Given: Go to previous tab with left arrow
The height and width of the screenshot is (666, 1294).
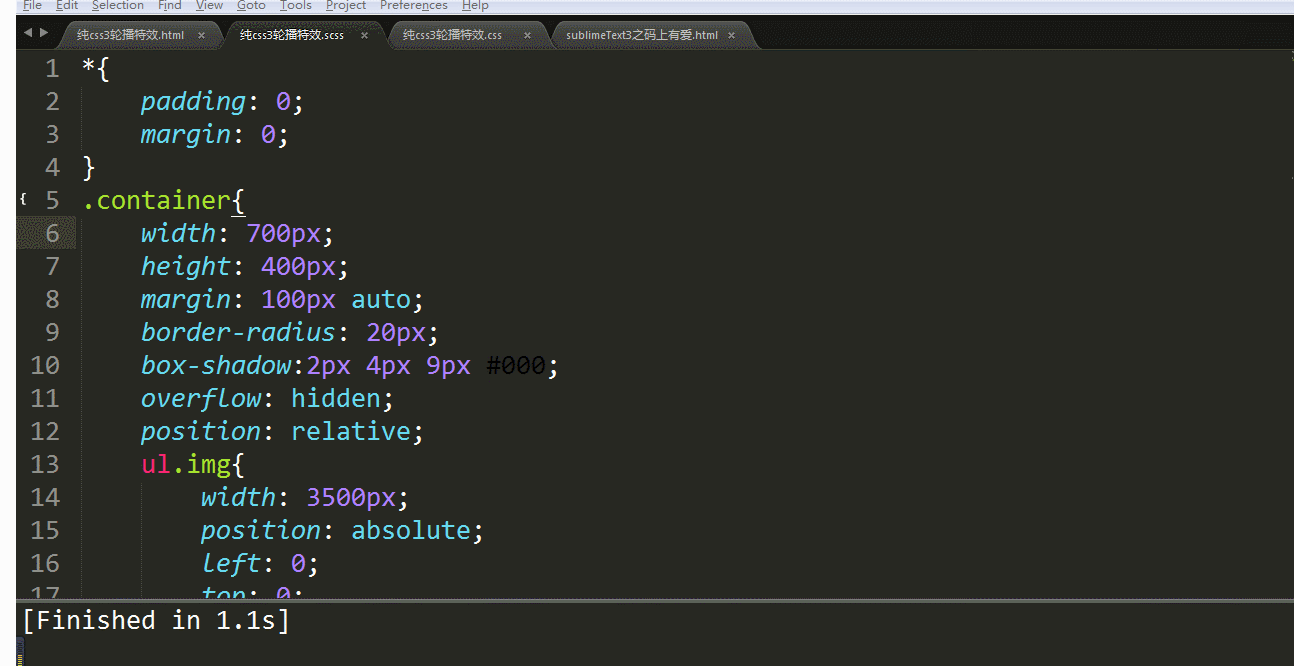Looking at the screenshot, I should 27,33.
